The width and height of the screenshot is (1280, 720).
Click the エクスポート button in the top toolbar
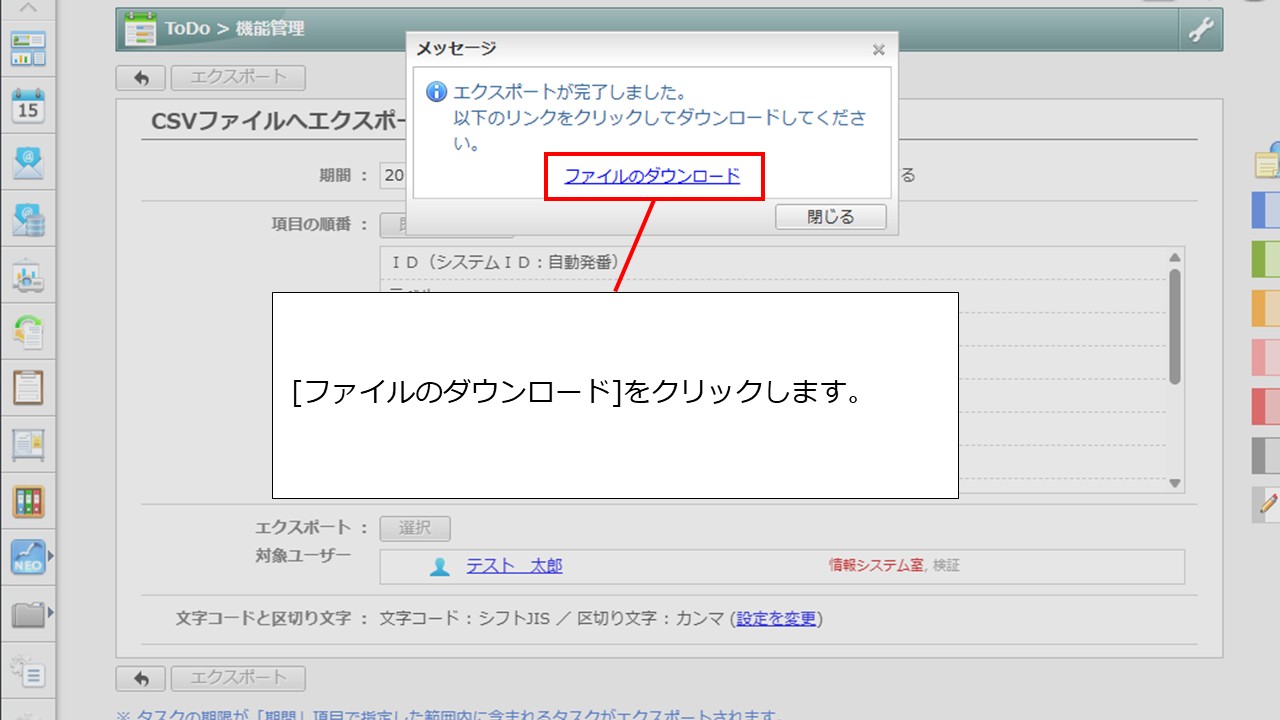pyautogui.click(x=238, y=78)
